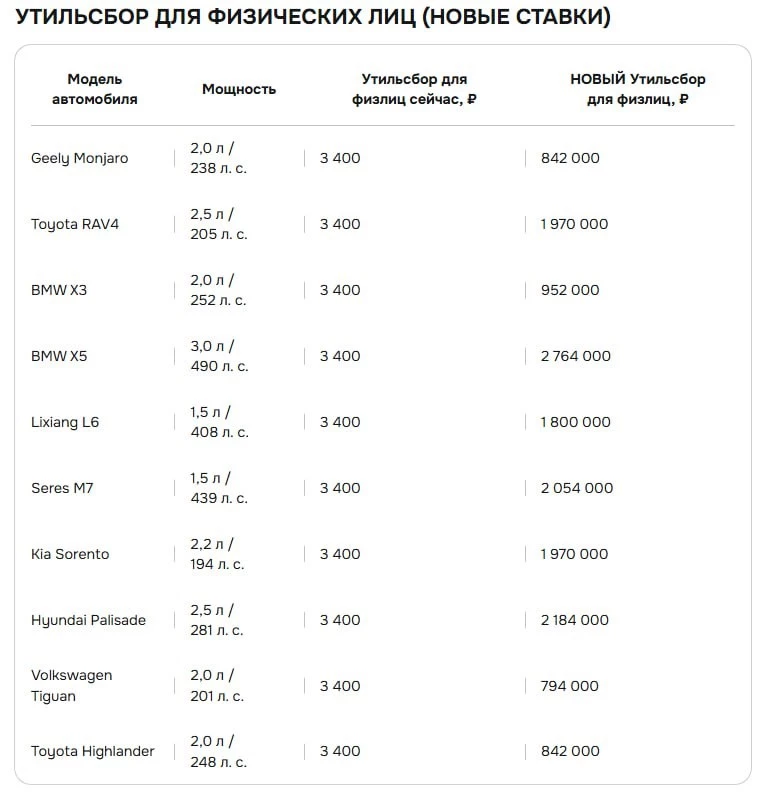This screenshot has height=800, width=768.
Task: Click the page title about new recycling fee rates
Action: coord(313,17)
